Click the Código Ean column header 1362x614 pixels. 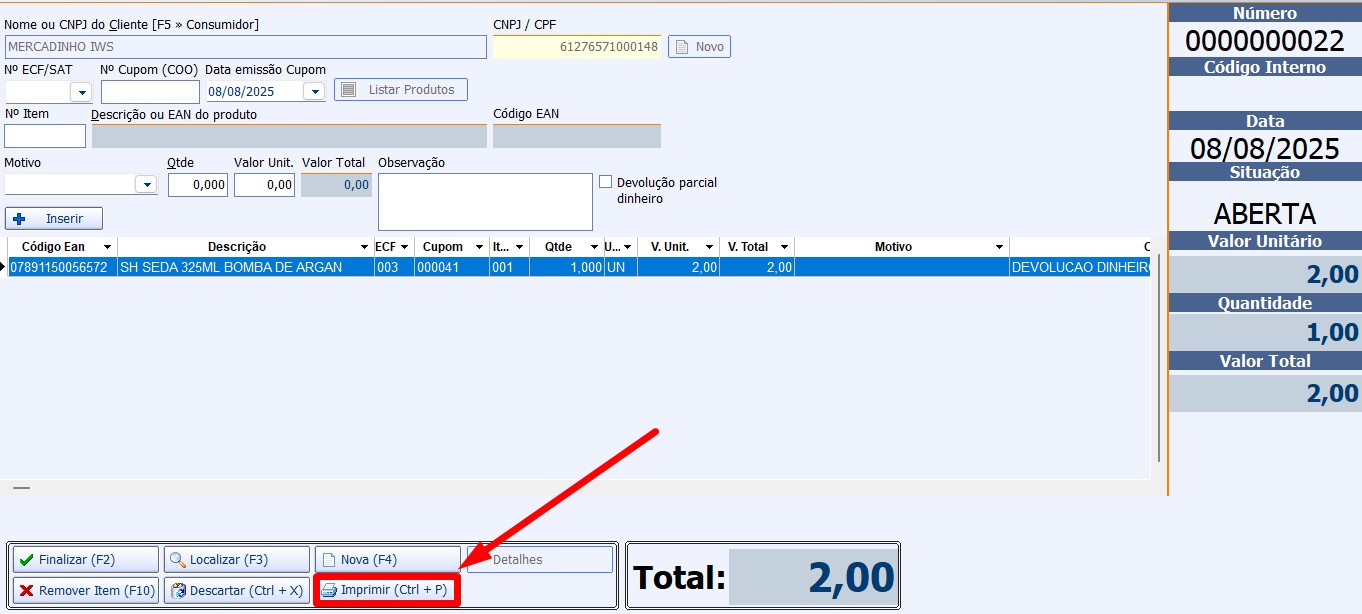pos(53,247)
